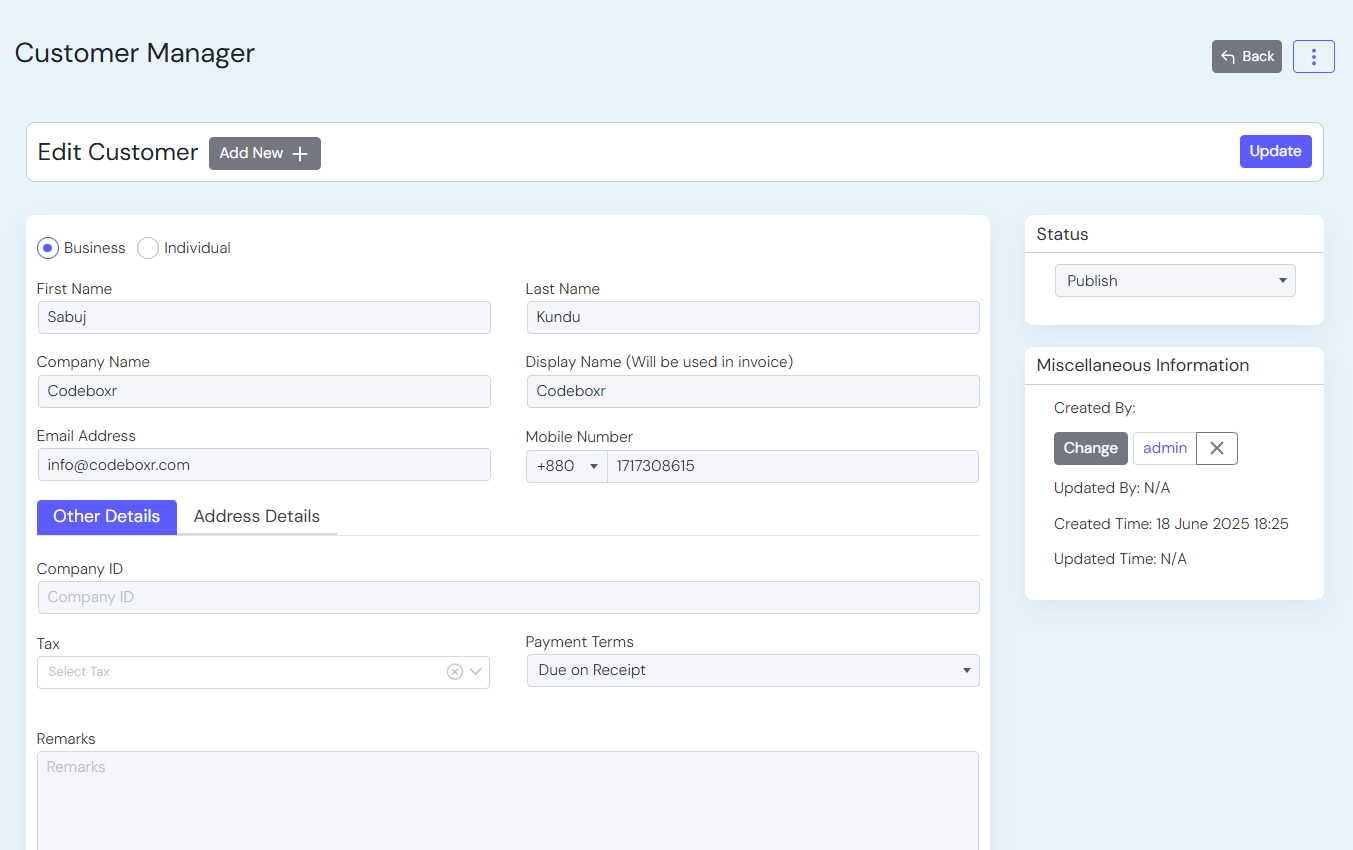The image size is (1353, 850).
Task: Focus the Email Address input field
Action: [263, 465]
